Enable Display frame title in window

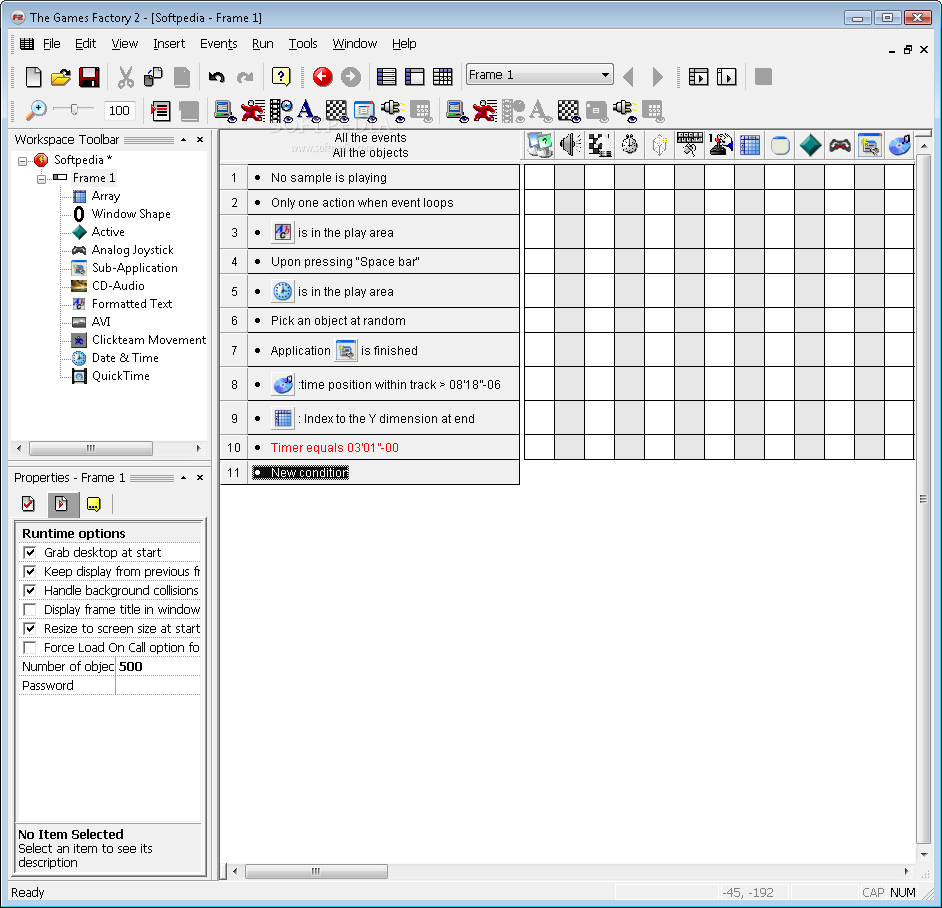tap(30, 610)
